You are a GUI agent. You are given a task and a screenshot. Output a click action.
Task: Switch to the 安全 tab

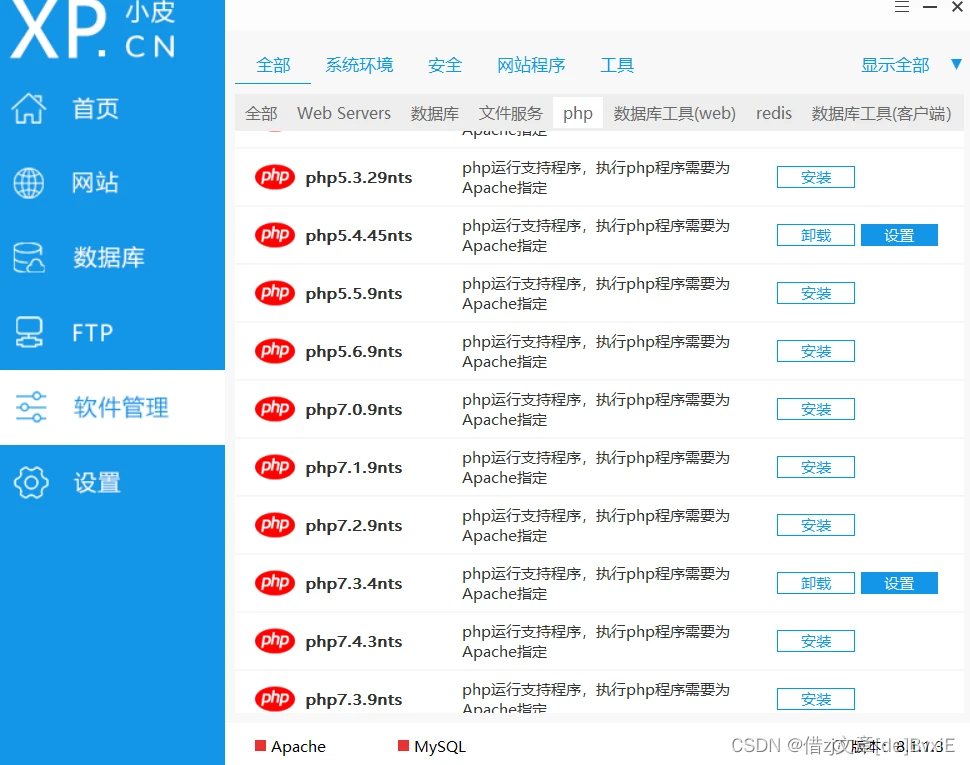[445, 65]
